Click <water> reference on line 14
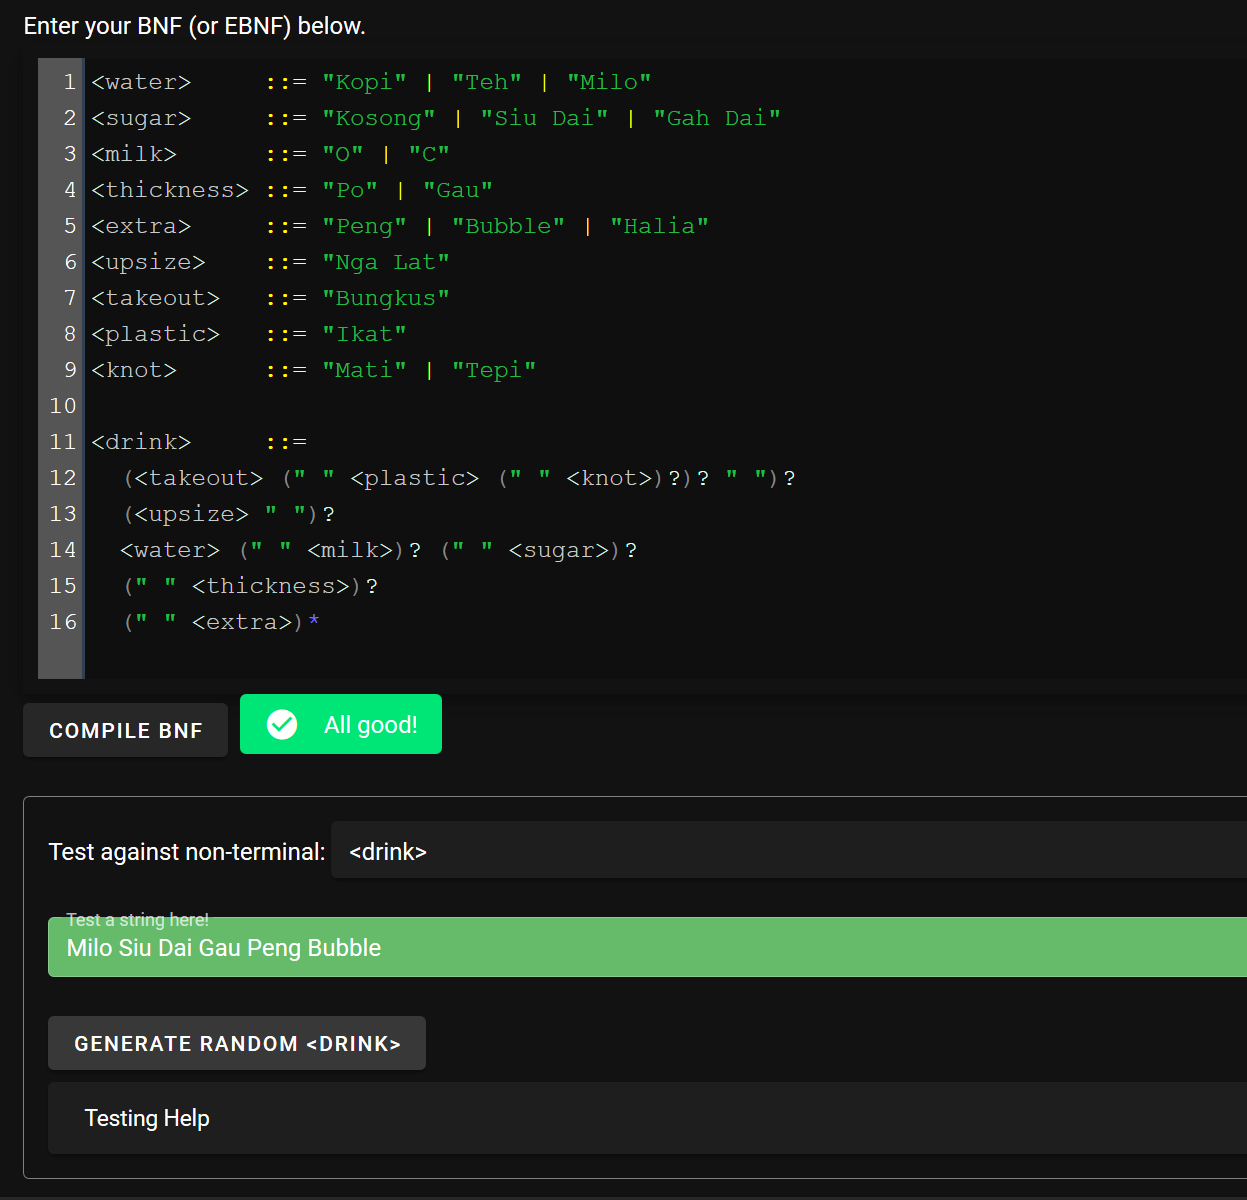 pyautogui.click(x=170, y=550)
